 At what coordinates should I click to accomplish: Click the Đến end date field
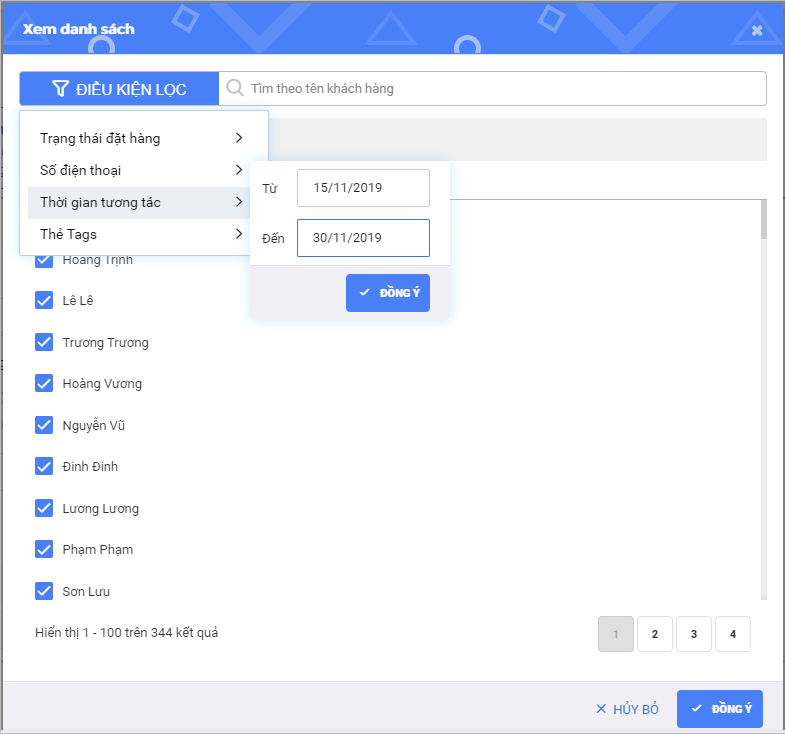pos(363,238)
